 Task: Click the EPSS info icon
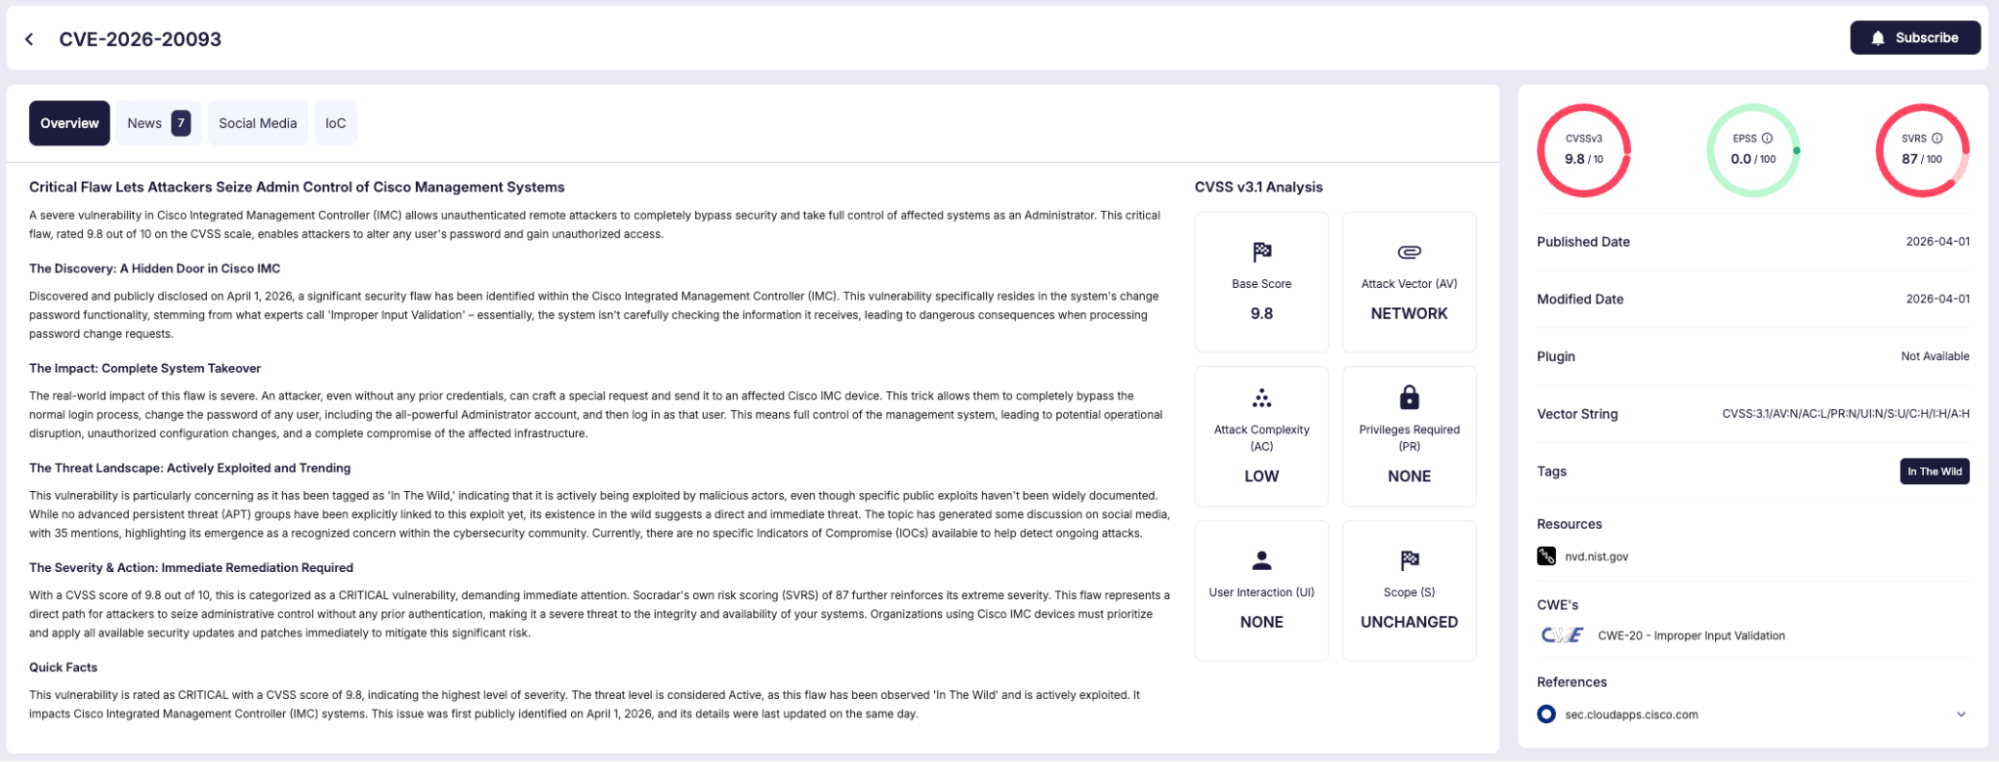pos(1767,138)
